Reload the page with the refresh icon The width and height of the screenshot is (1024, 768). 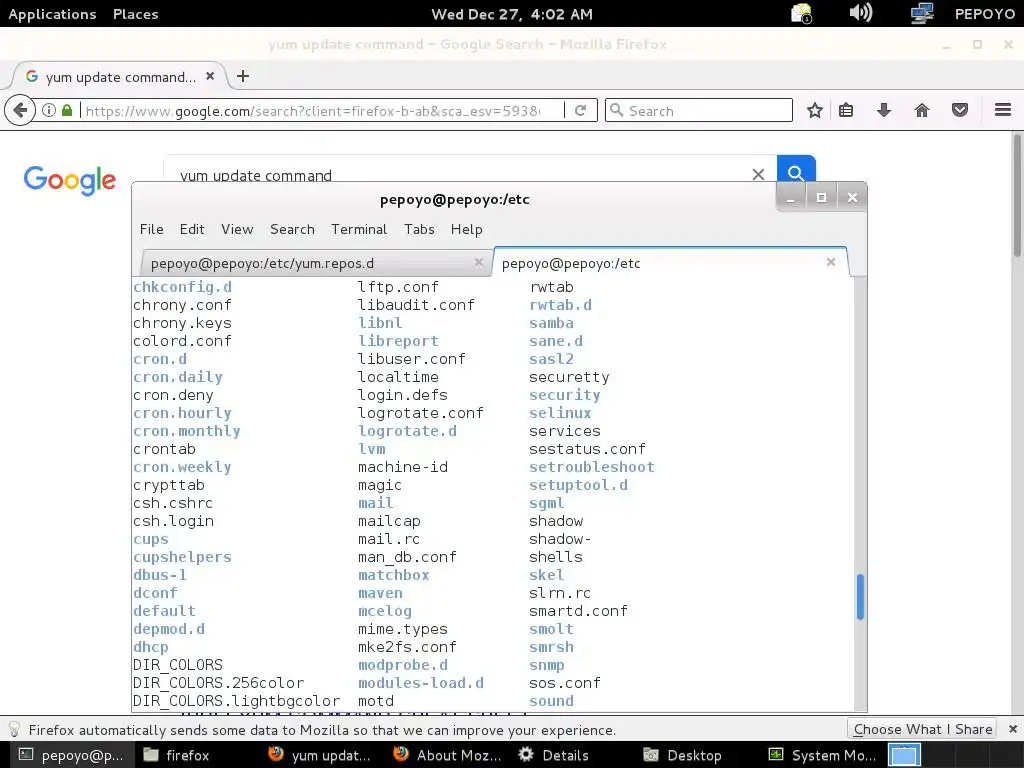coord(580,110)
